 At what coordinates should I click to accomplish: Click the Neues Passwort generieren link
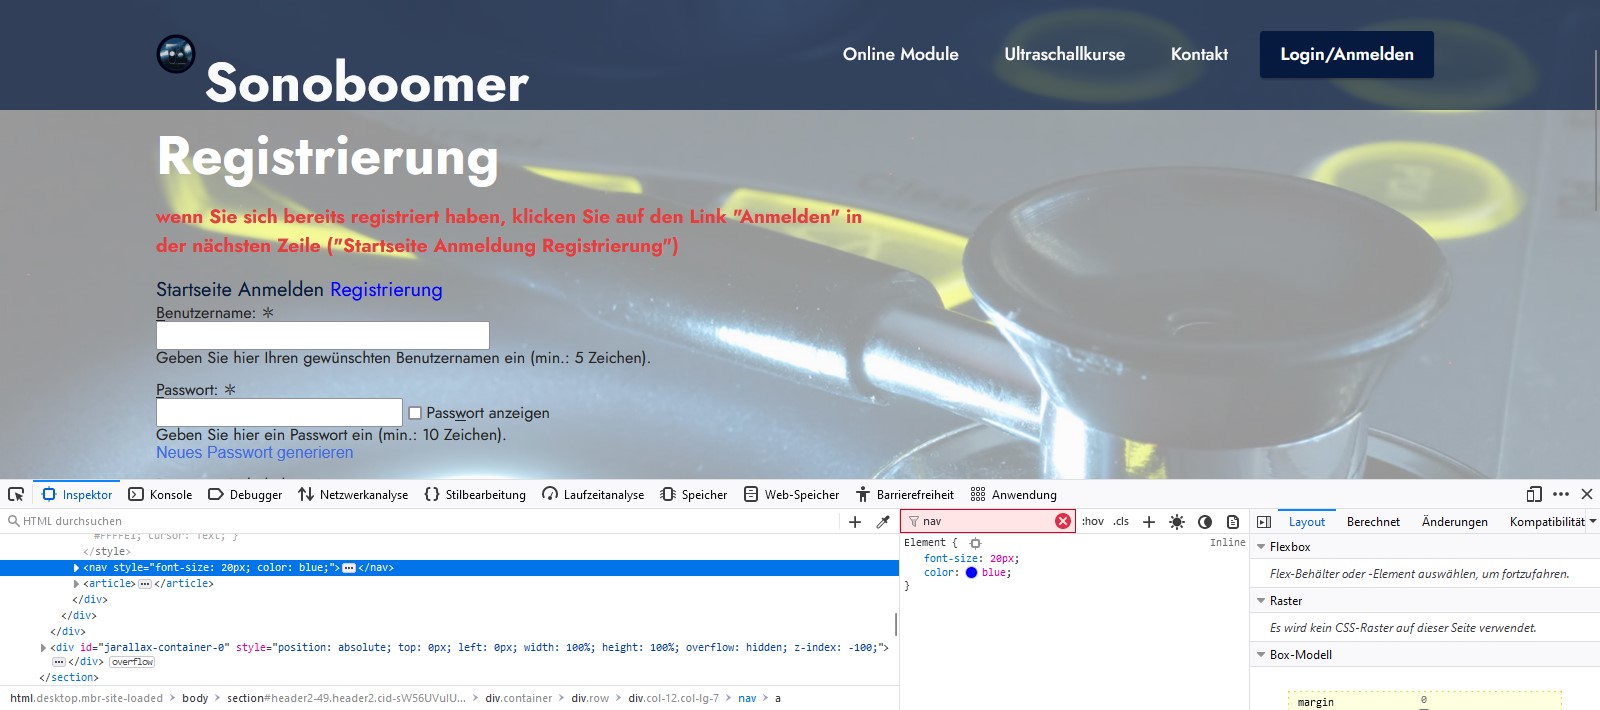point(254,452)
